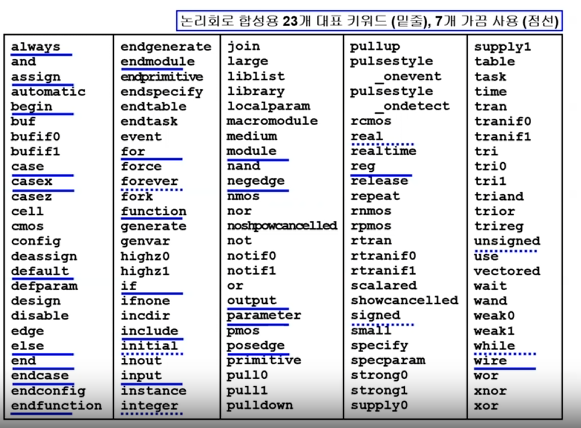The image size is (581, 428).
Task: Click the 'pulldown' keyword
Action: 260,405
